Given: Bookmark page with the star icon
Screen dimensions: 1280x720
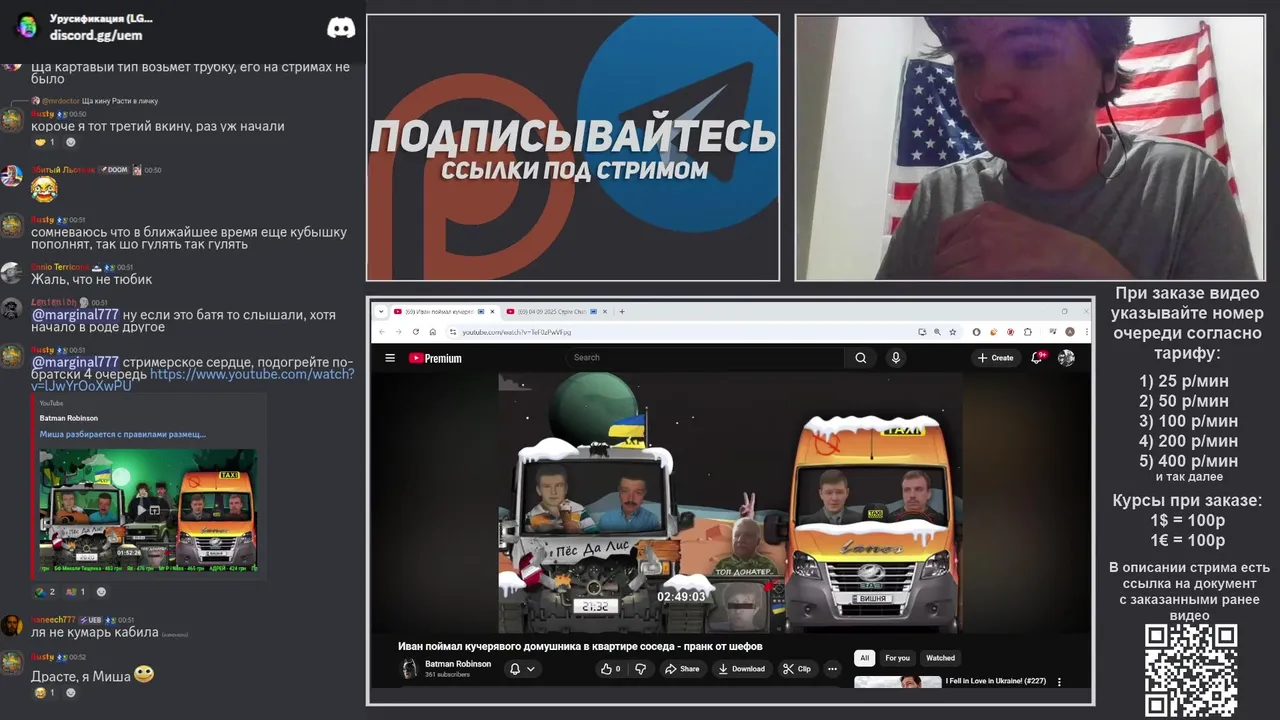Looking at the screenshot, I should (x=952, y=332).
